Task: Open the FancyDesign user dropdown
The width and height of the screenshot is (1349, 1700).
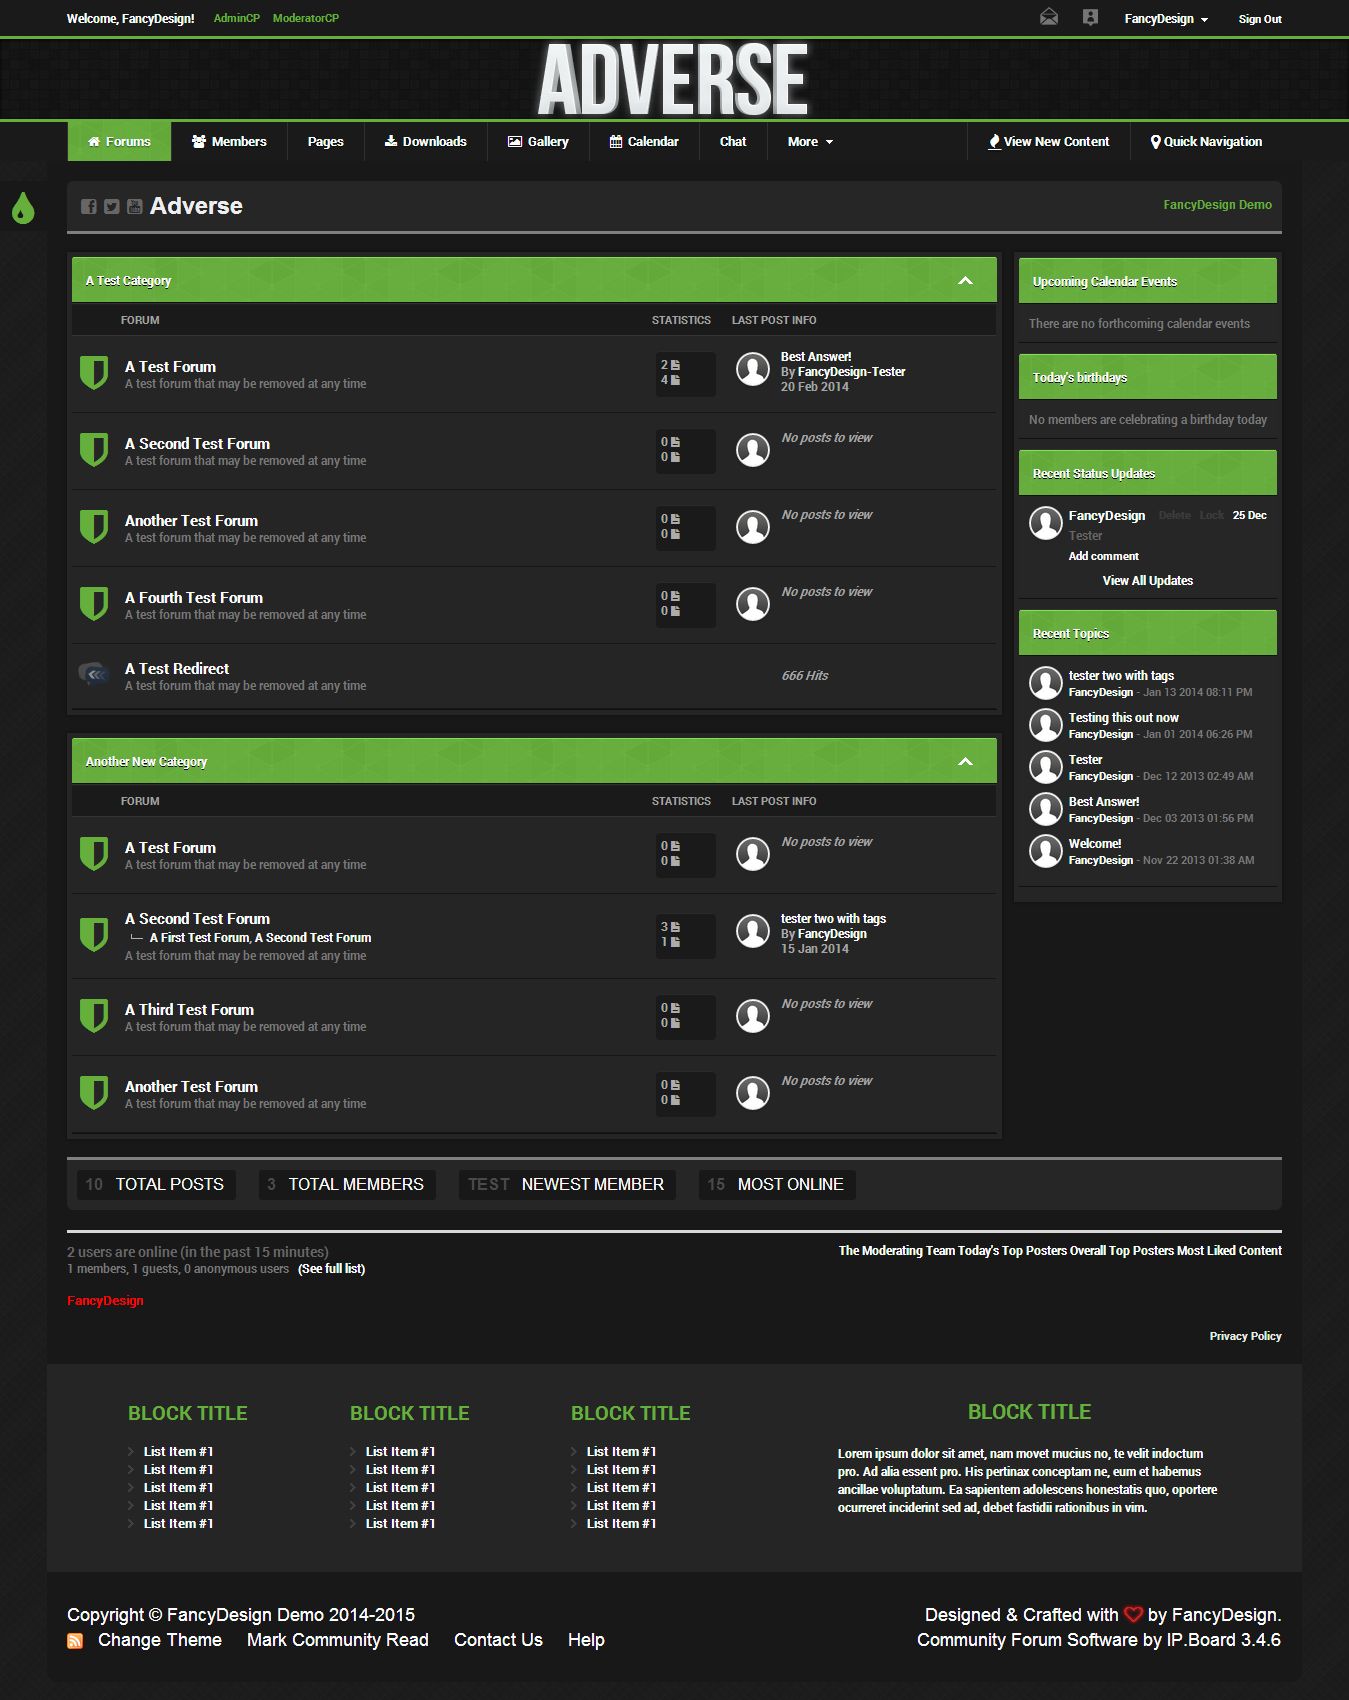Action: 1165,19
